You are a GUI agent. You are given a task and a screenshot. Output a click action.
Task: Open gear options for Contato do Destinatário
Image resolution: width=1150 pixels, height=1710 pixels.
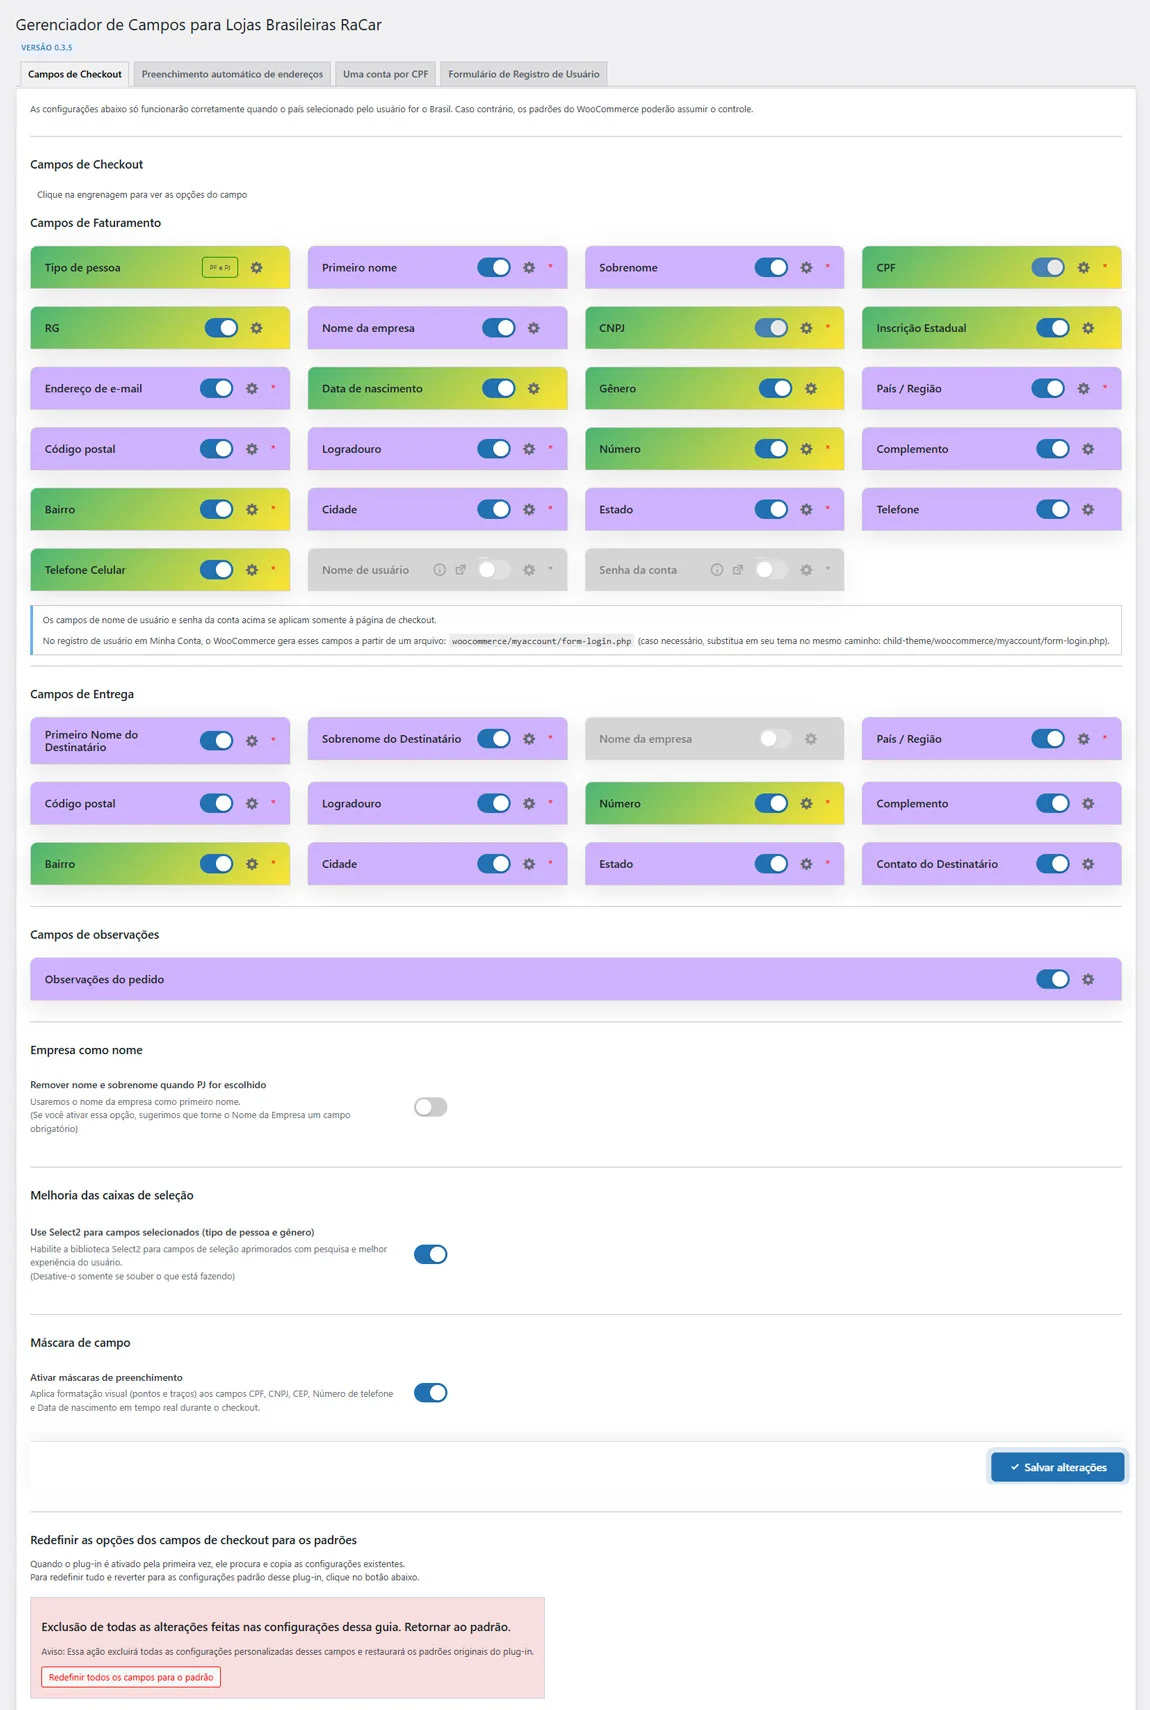point(1088,864)
